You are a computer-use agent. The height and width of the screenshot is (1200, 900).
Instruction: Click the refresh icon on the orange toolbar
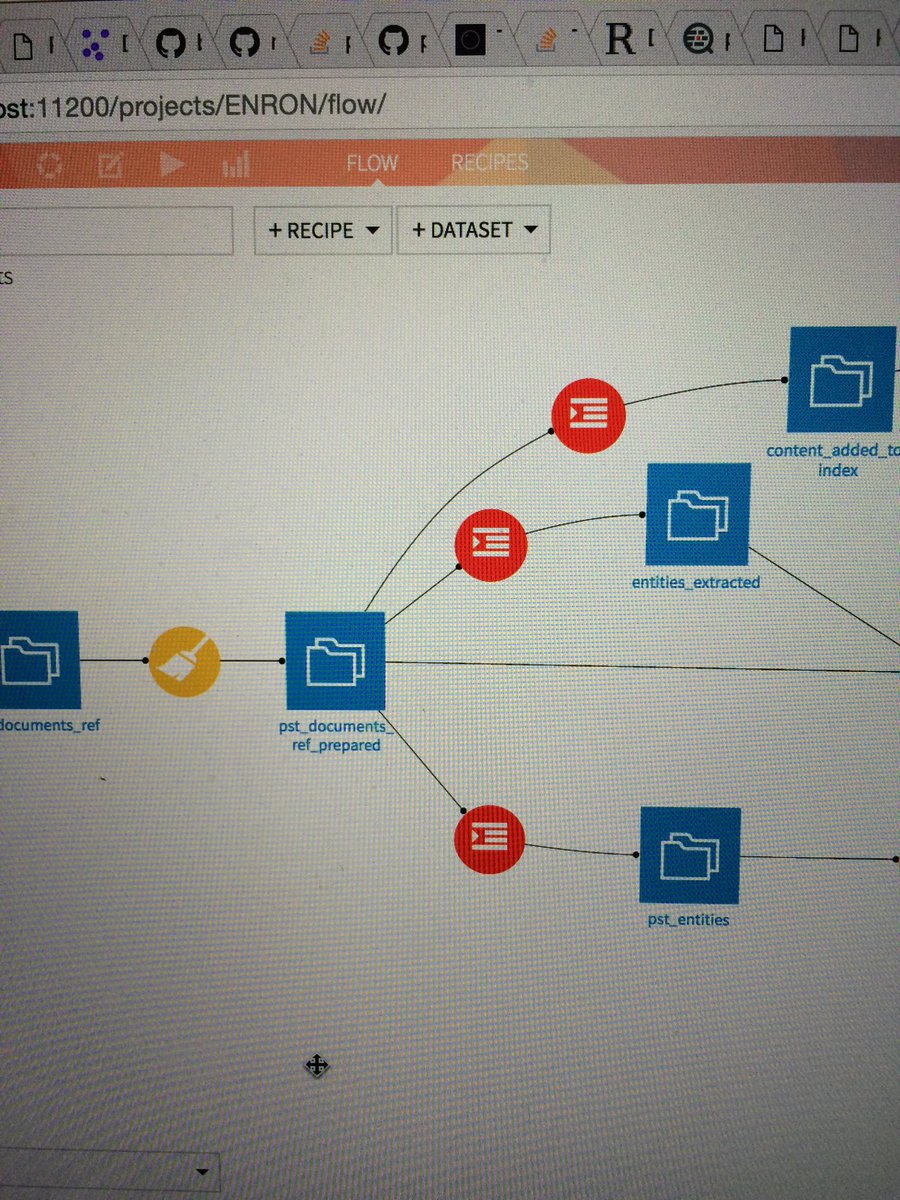tap(48, 163)
